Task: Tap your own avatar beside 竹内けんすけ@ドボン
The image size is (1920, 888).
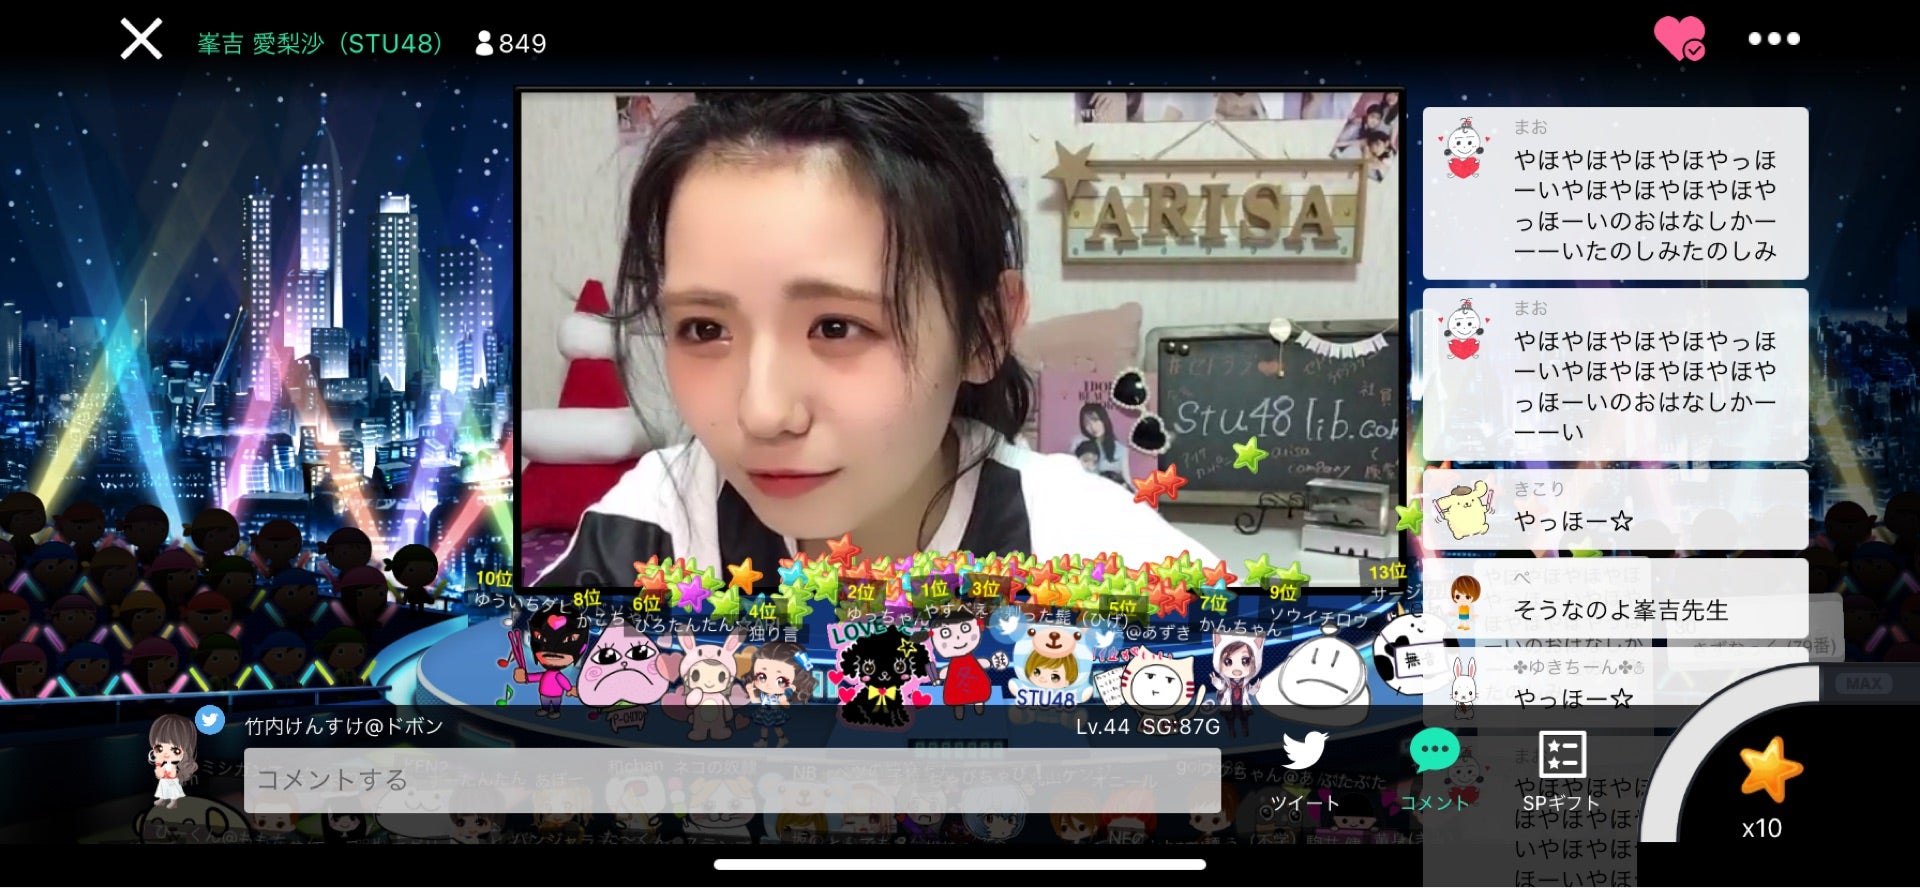Action: tap(174, 762)
